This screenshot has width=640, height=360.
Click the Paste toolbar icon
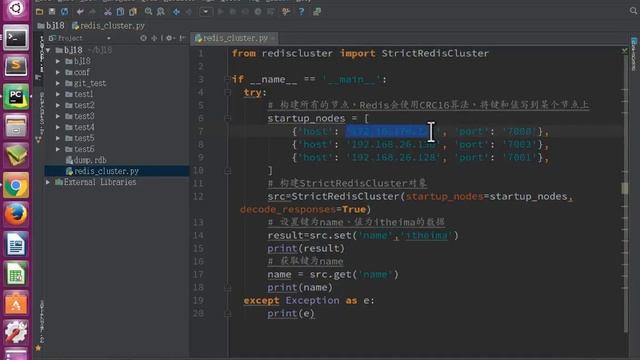click(133, 12)
